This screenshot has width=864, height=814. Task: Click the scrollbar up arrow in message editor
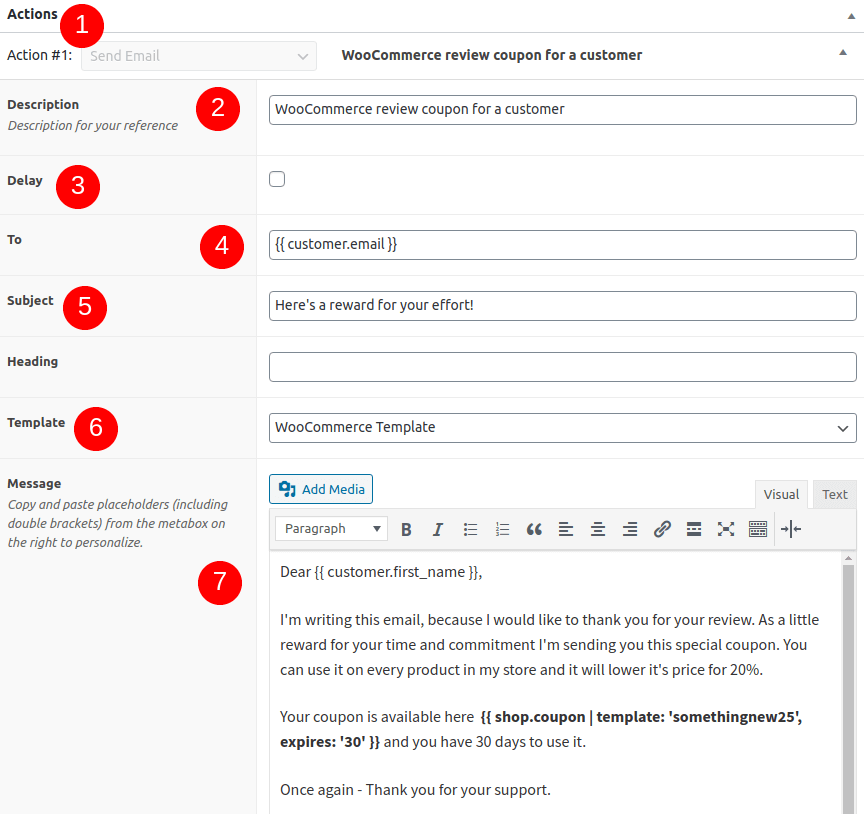(849, 558)
